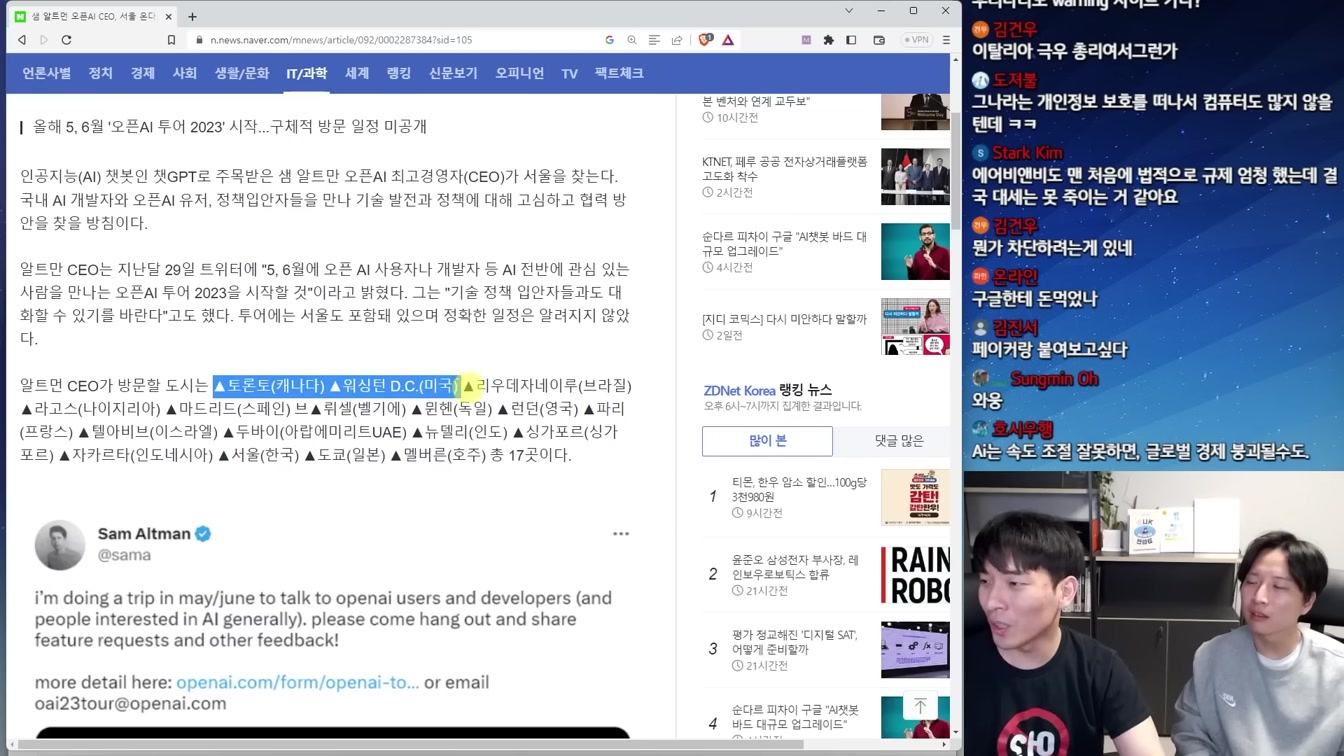Go back with the browser back arrow
1344x756 pixels.
point(22,40)
